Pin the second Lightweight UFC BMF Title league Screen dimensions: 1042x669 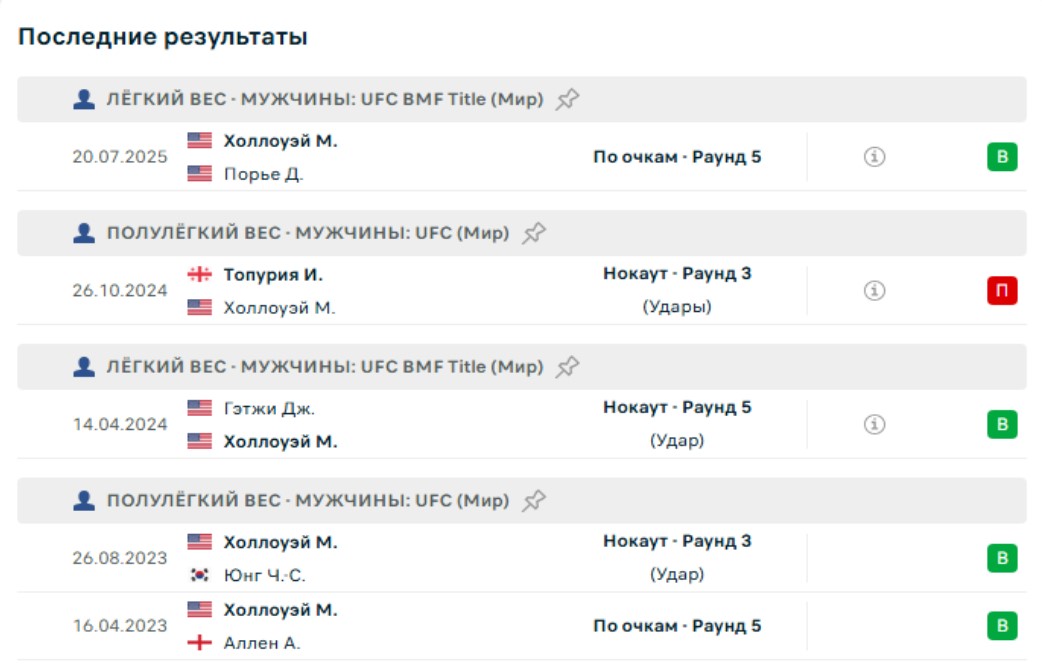click(568, 367)
